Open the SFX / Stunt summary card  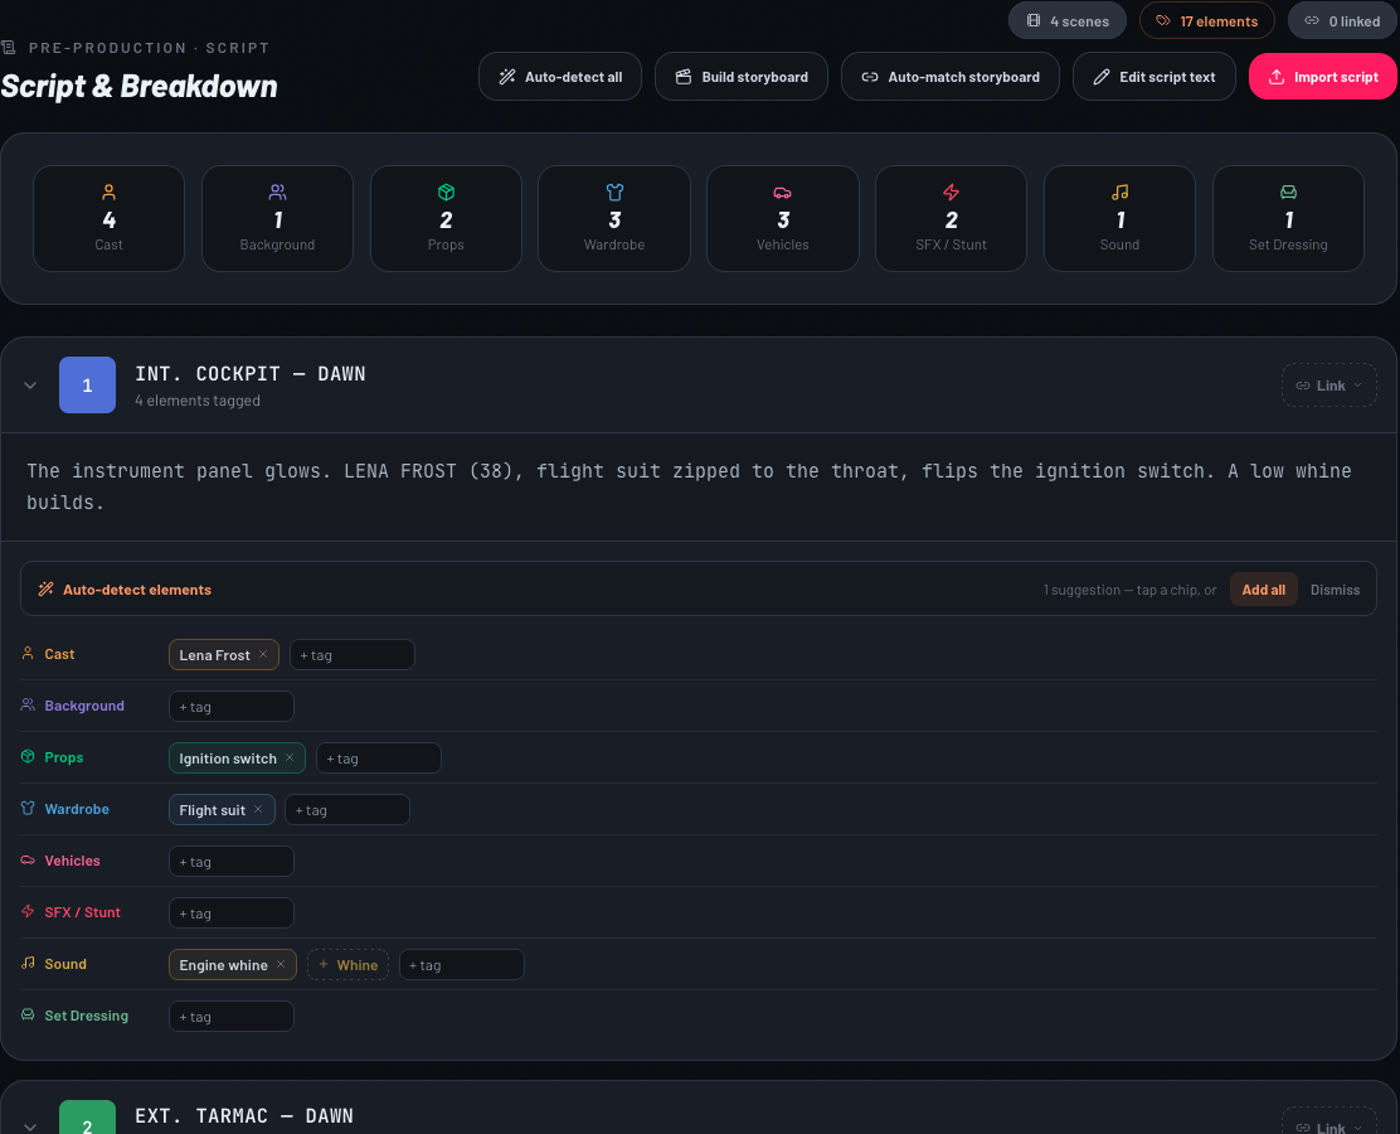[x=951, y=218]
